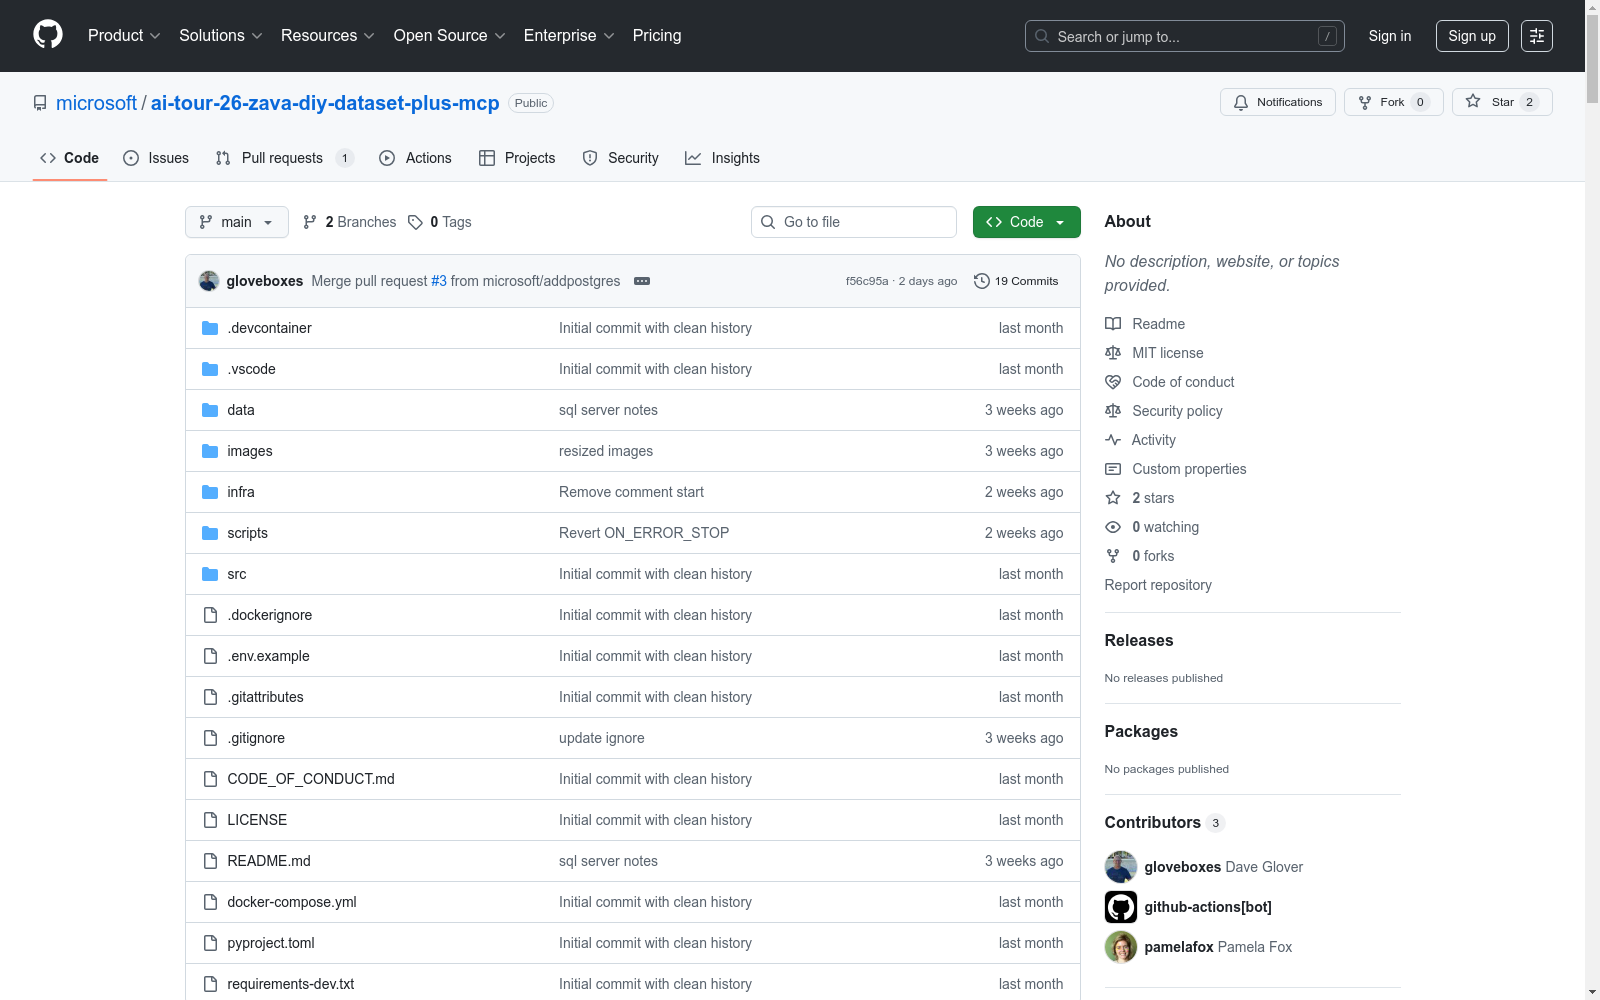Viewport: 1600px width, 1000px height.
Task: Open the Pull requests tab
Action: (x=285, y=158)
